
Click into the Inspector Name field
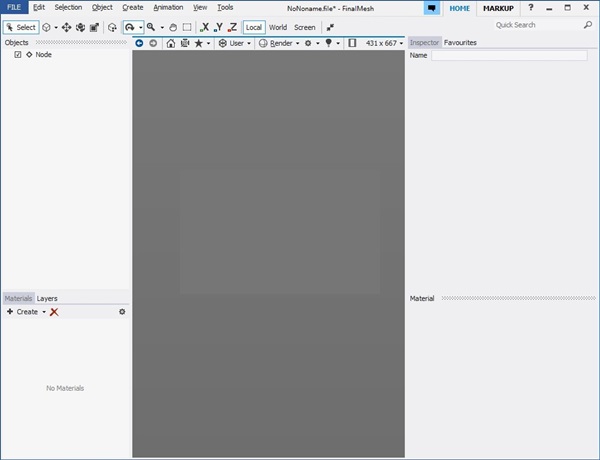click(508, 56)
